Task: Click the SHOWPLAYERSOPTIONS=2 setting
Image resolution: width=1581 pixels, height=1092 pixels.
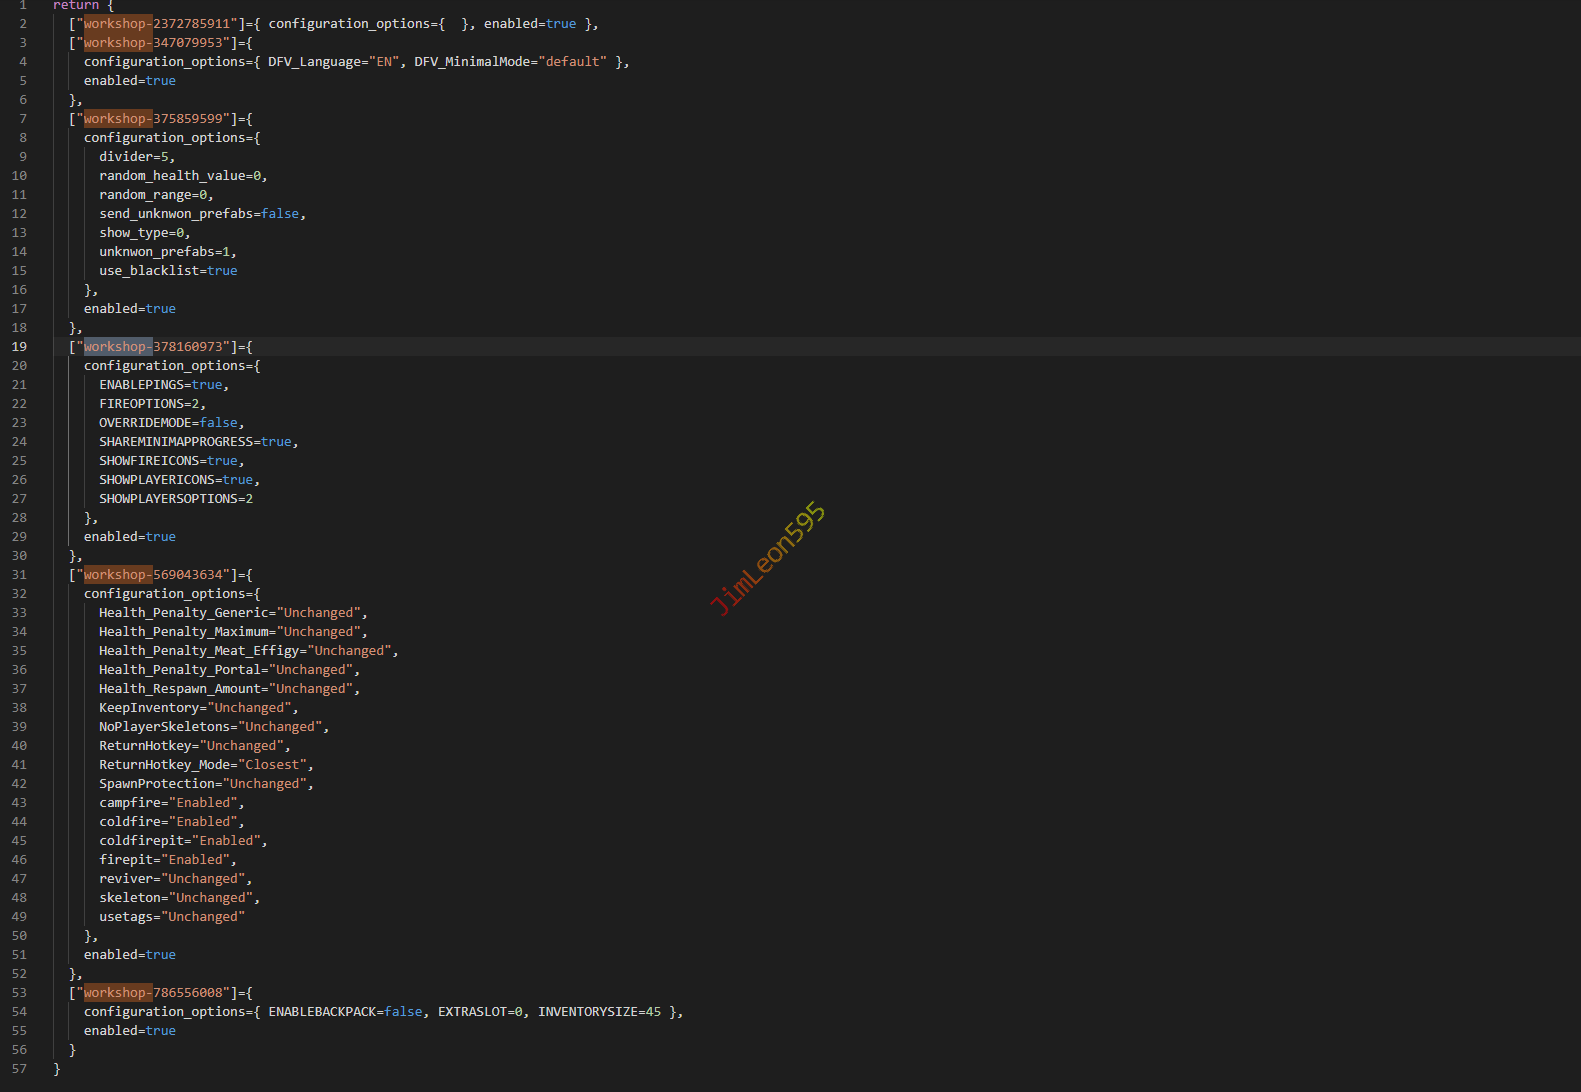Action: [175, 499]
